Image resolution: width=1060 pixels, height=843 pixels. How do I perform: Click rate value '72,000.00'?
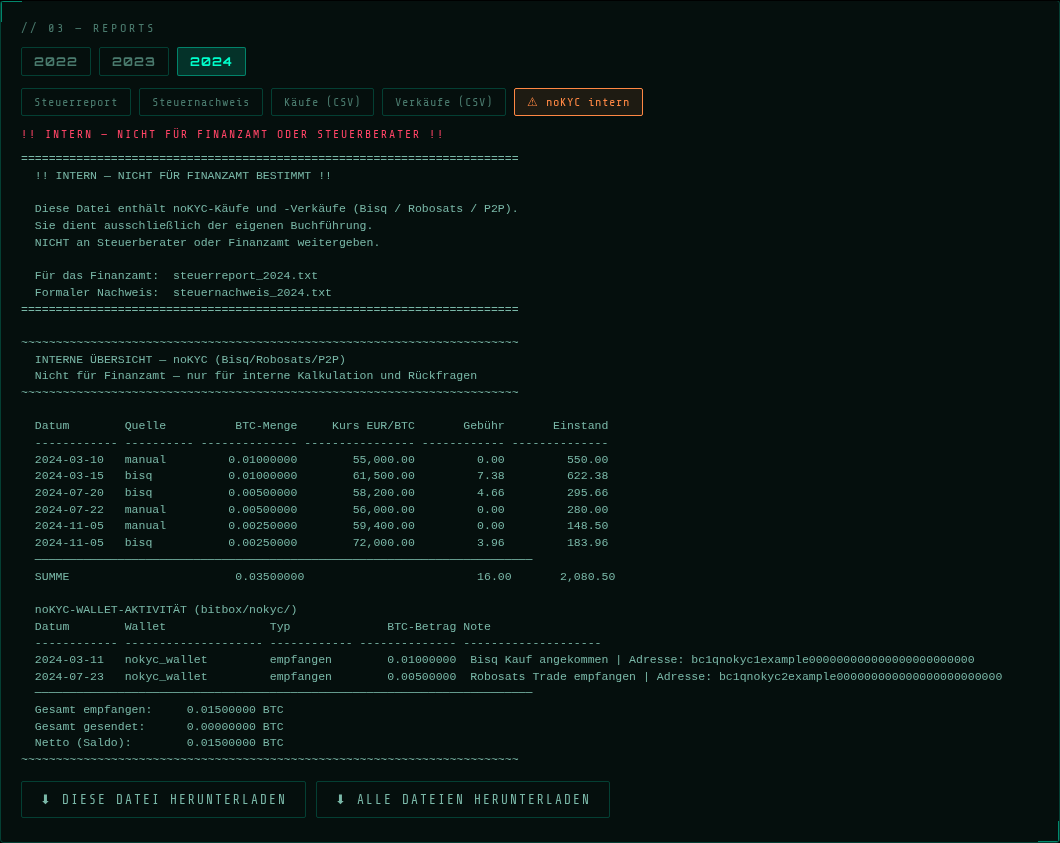tap(383, 543)
